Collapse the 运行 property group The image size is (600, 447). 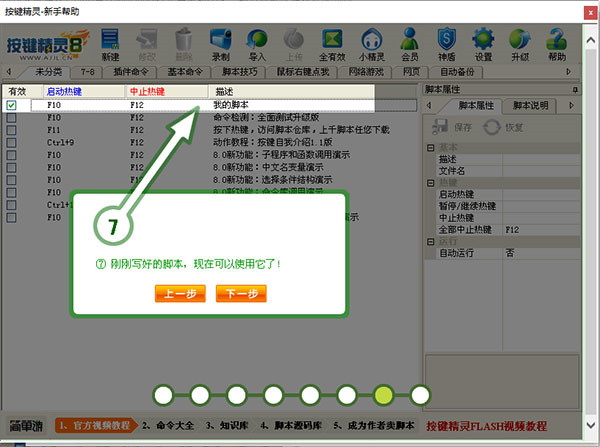pyautogui.click(x=430, y=241)
